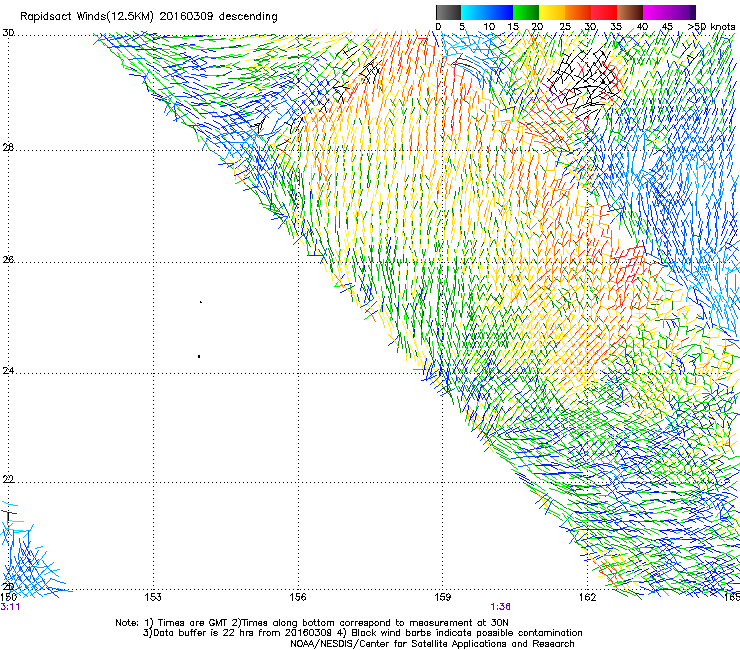Click the legend tick label 40

point(642,27)
